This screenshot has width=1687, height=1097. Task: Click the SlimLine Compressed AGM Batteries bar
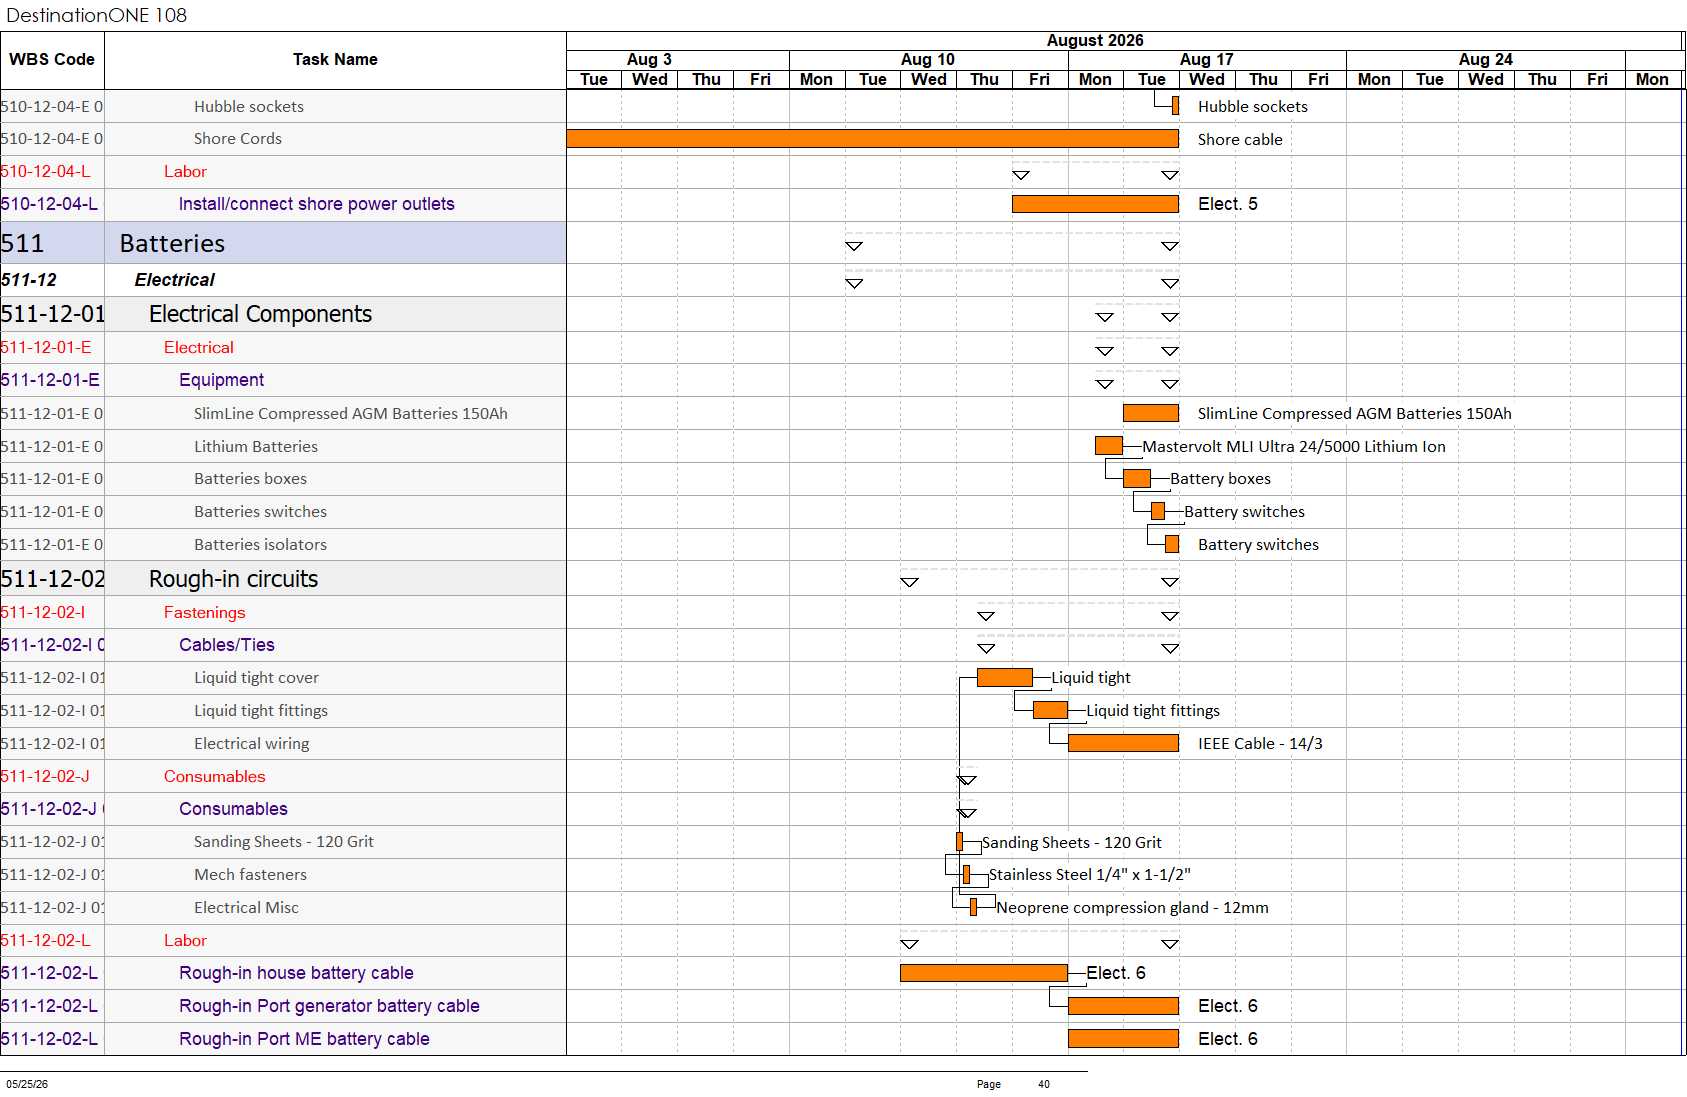point(1151,413)
